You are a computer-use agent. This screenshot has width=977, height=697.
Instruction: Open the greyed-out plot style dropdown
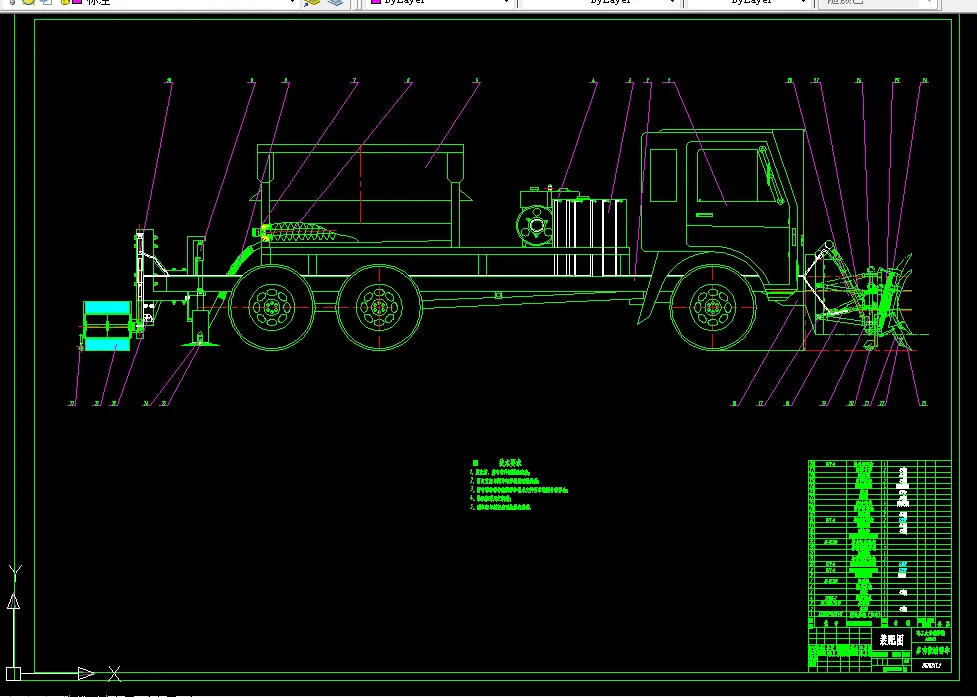[x=879, y=2]
